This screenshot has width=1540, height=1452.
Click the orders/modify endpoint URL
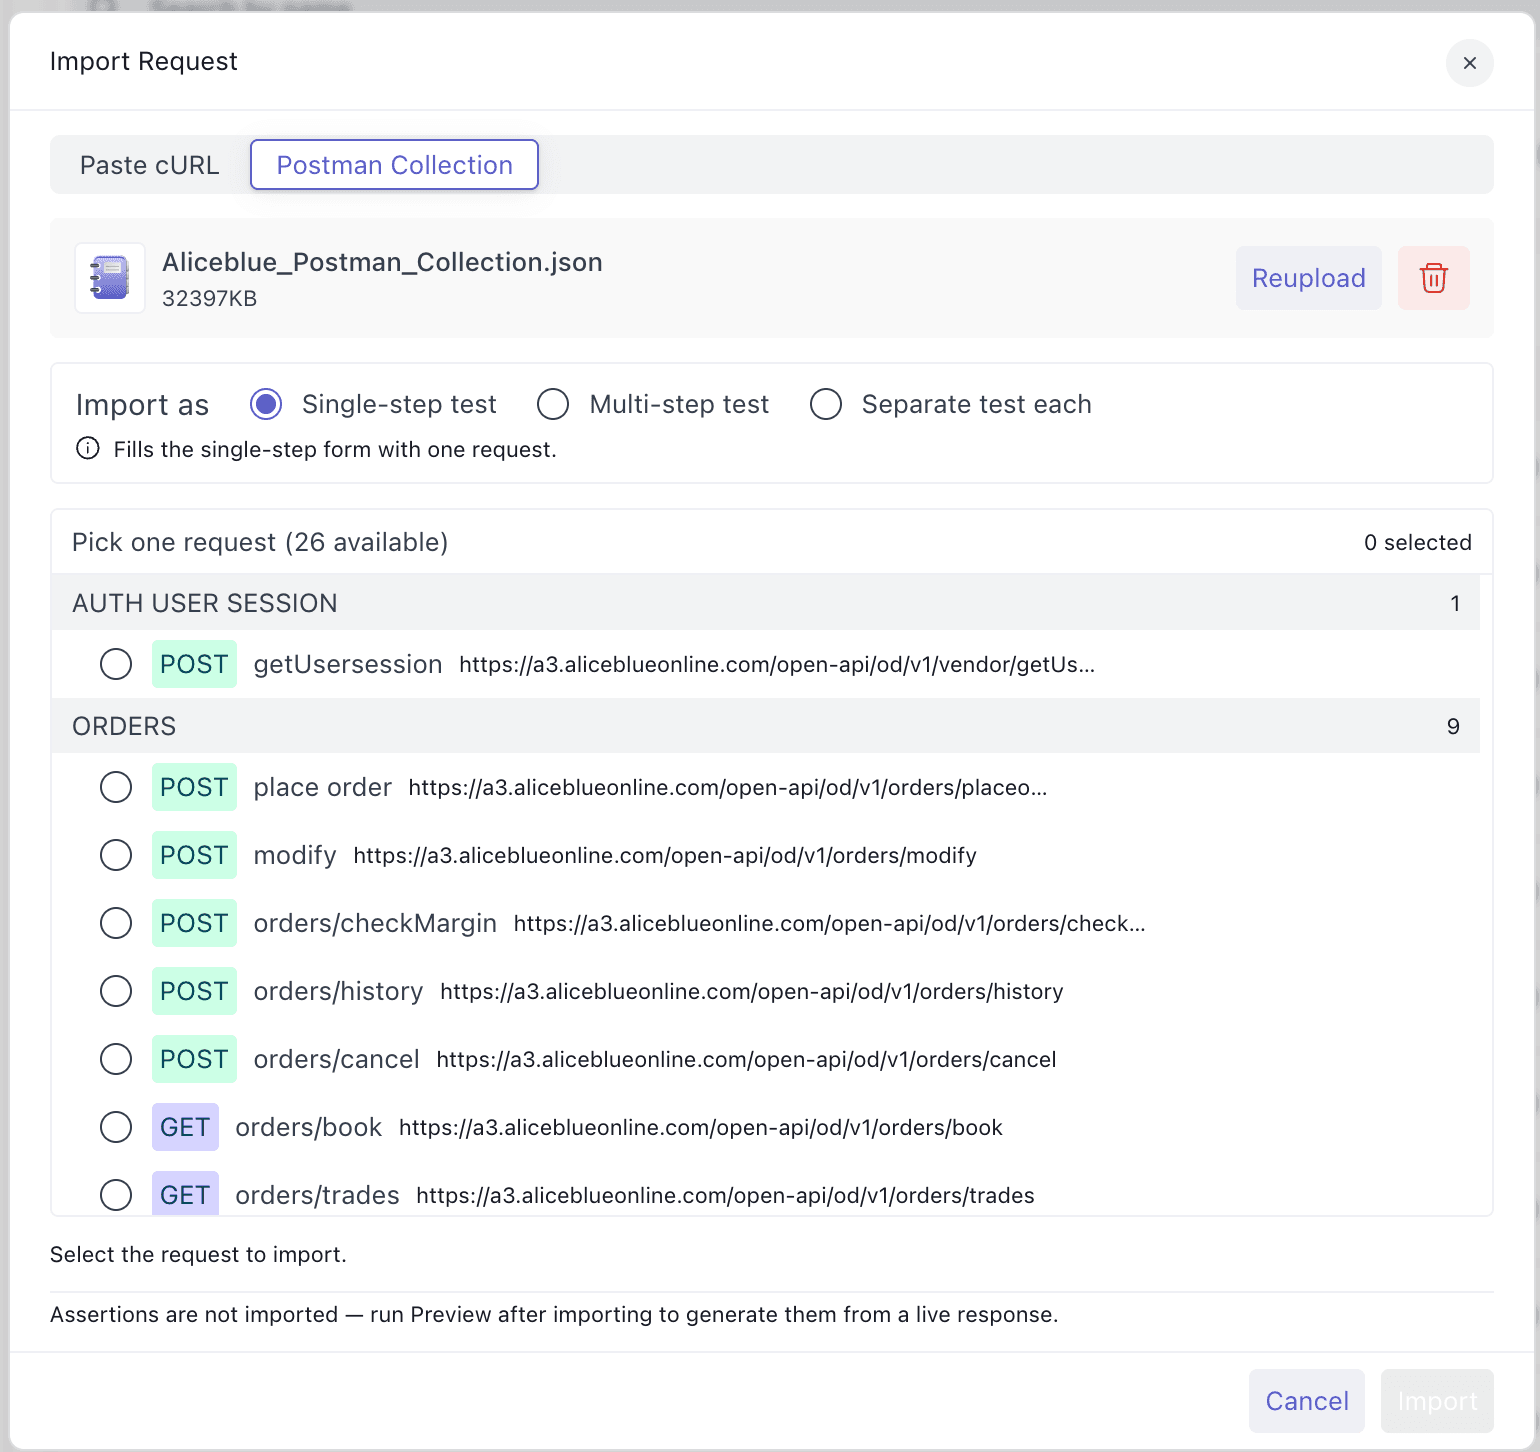[x=665, y=855]
